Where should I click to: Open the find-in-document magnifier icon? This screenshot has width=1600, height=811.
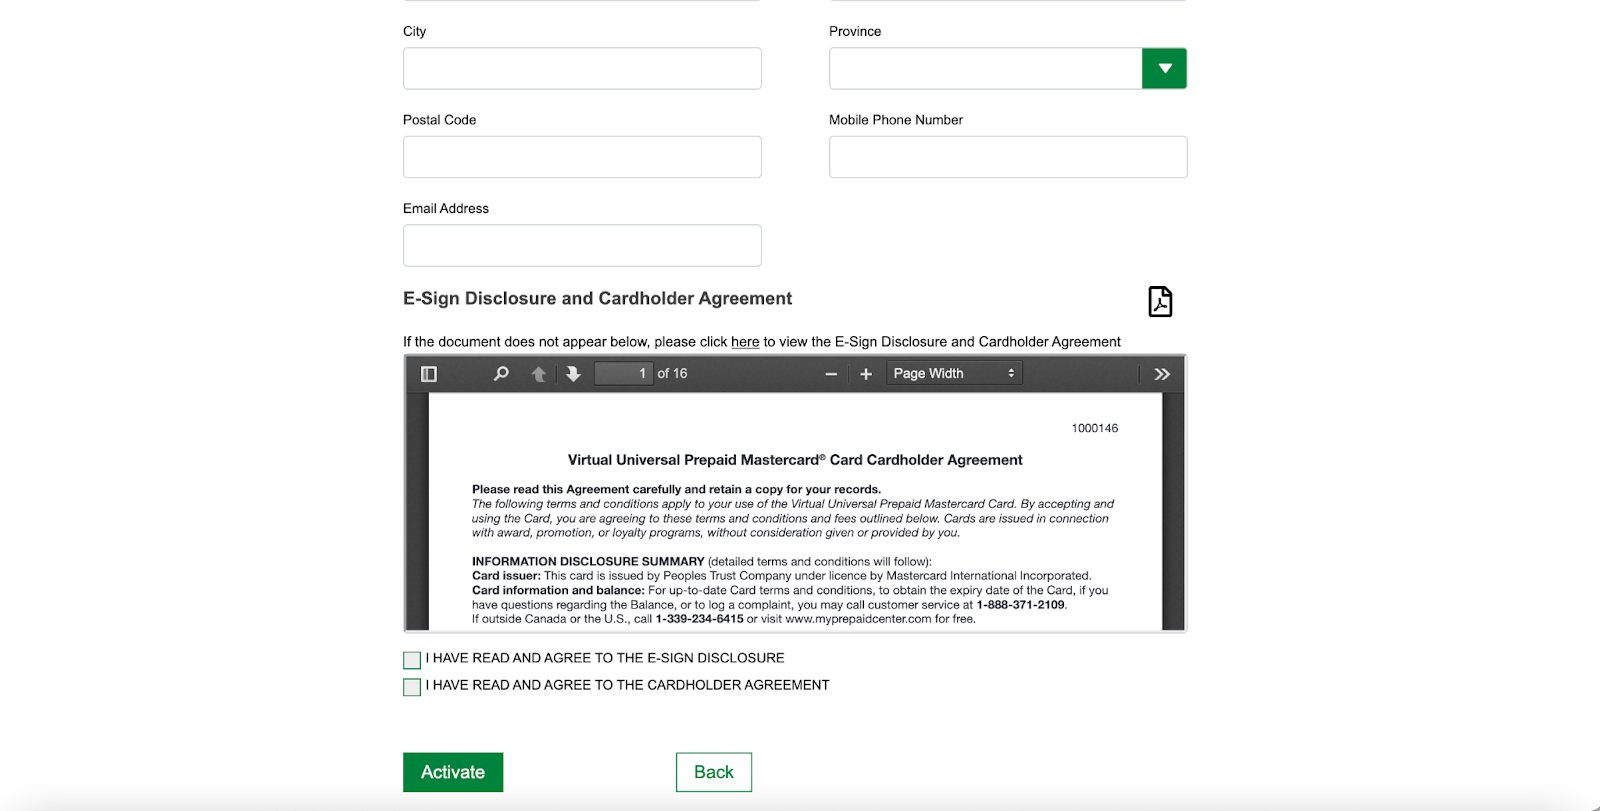point(501,374)
